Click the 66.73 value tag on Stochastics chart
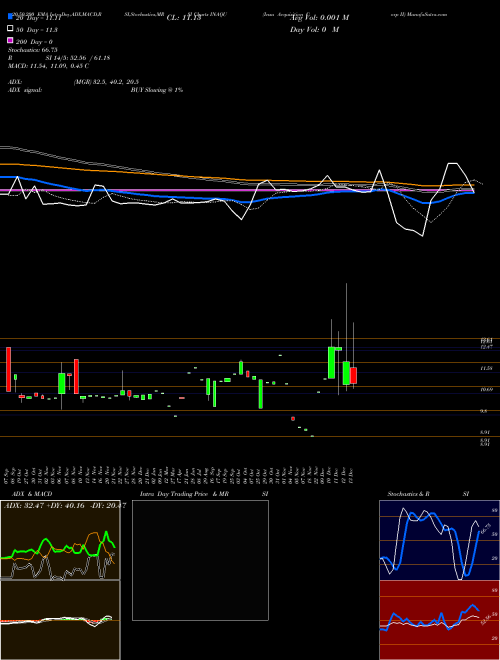The image size is (500, 660). (x=488, y=528)
